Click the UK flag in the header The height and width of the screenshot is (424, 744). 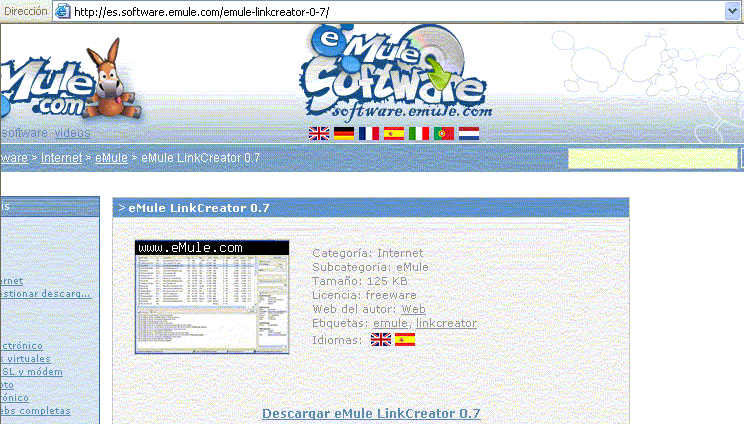coord(319,134)
